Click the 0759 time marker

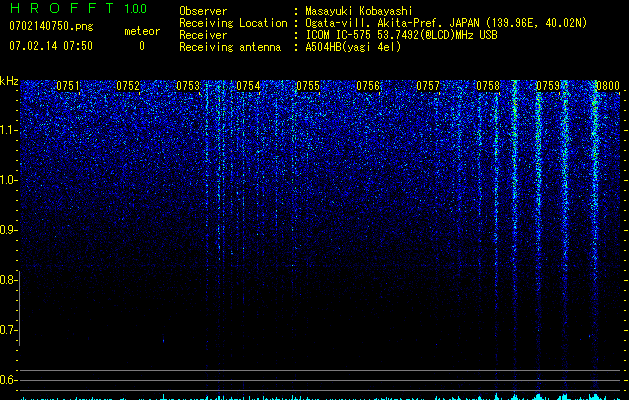coord(548,86)
